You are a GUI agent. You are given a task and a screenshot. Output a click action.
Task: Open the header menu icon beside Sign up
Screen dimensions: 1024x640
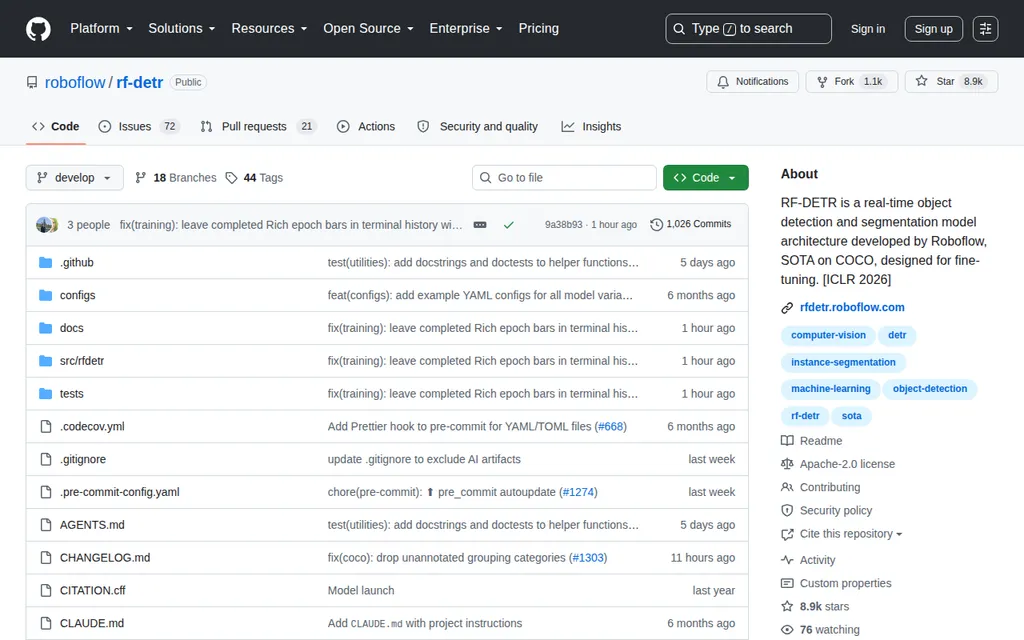point(985,29)
